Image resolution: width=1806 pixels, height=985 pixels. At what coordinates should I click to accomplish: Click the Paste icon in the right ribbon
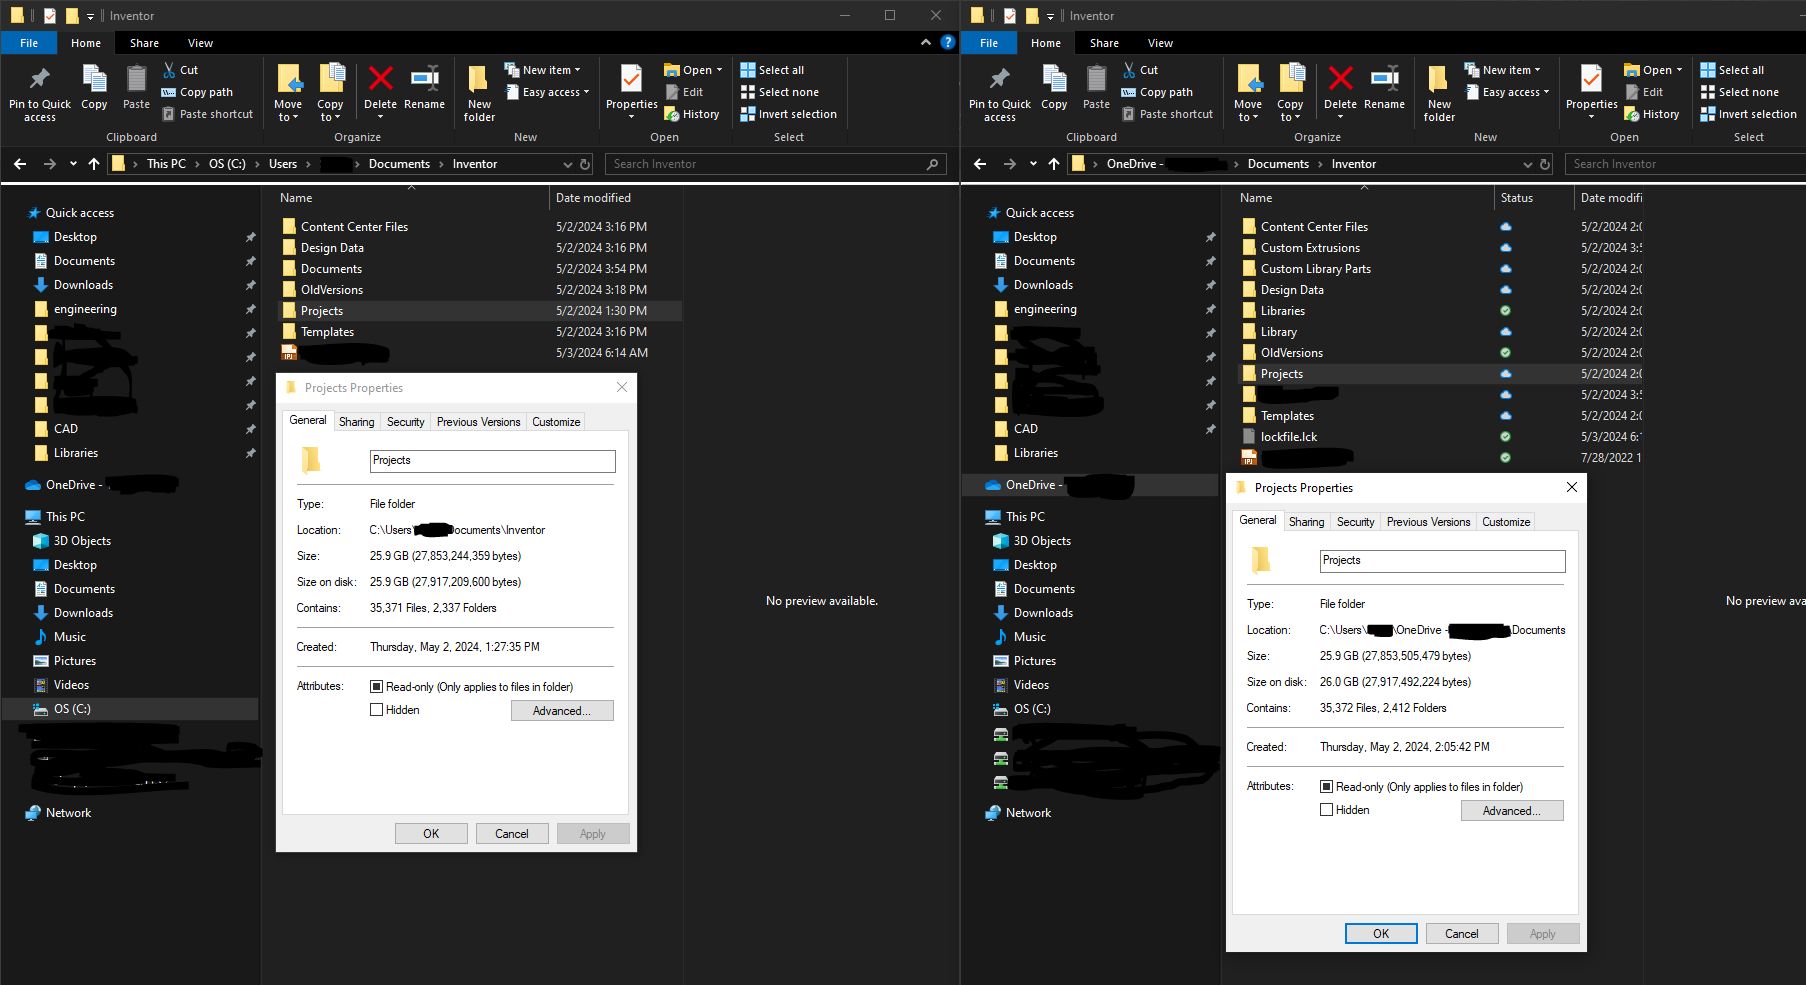(x=1096, y=88)
